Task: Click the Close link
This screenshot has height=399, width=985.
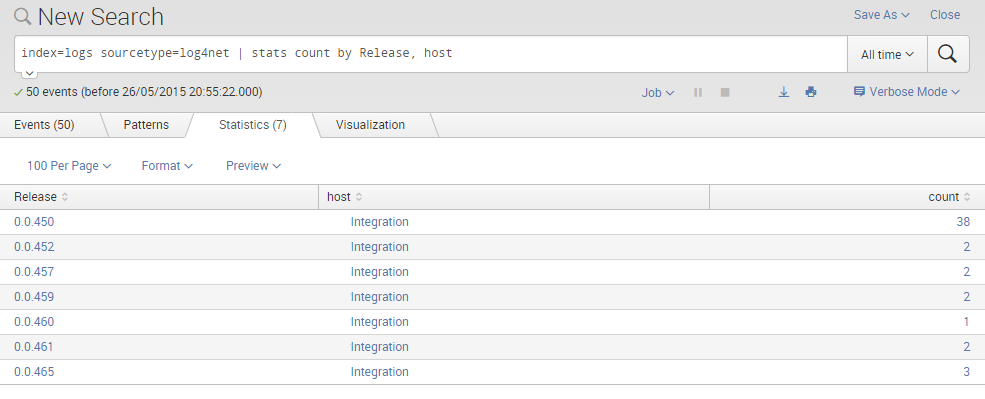Action: click(x=945, y=15)
